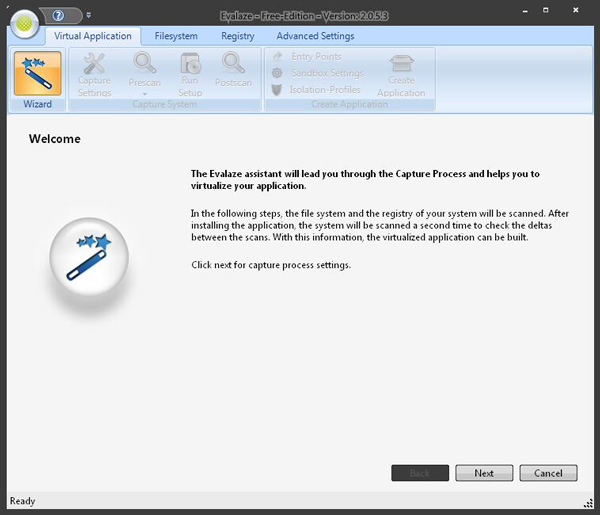The height and width of the screenshot is (515, 600).
Task: Click the Create Application box icon
Action: (401, 64)
